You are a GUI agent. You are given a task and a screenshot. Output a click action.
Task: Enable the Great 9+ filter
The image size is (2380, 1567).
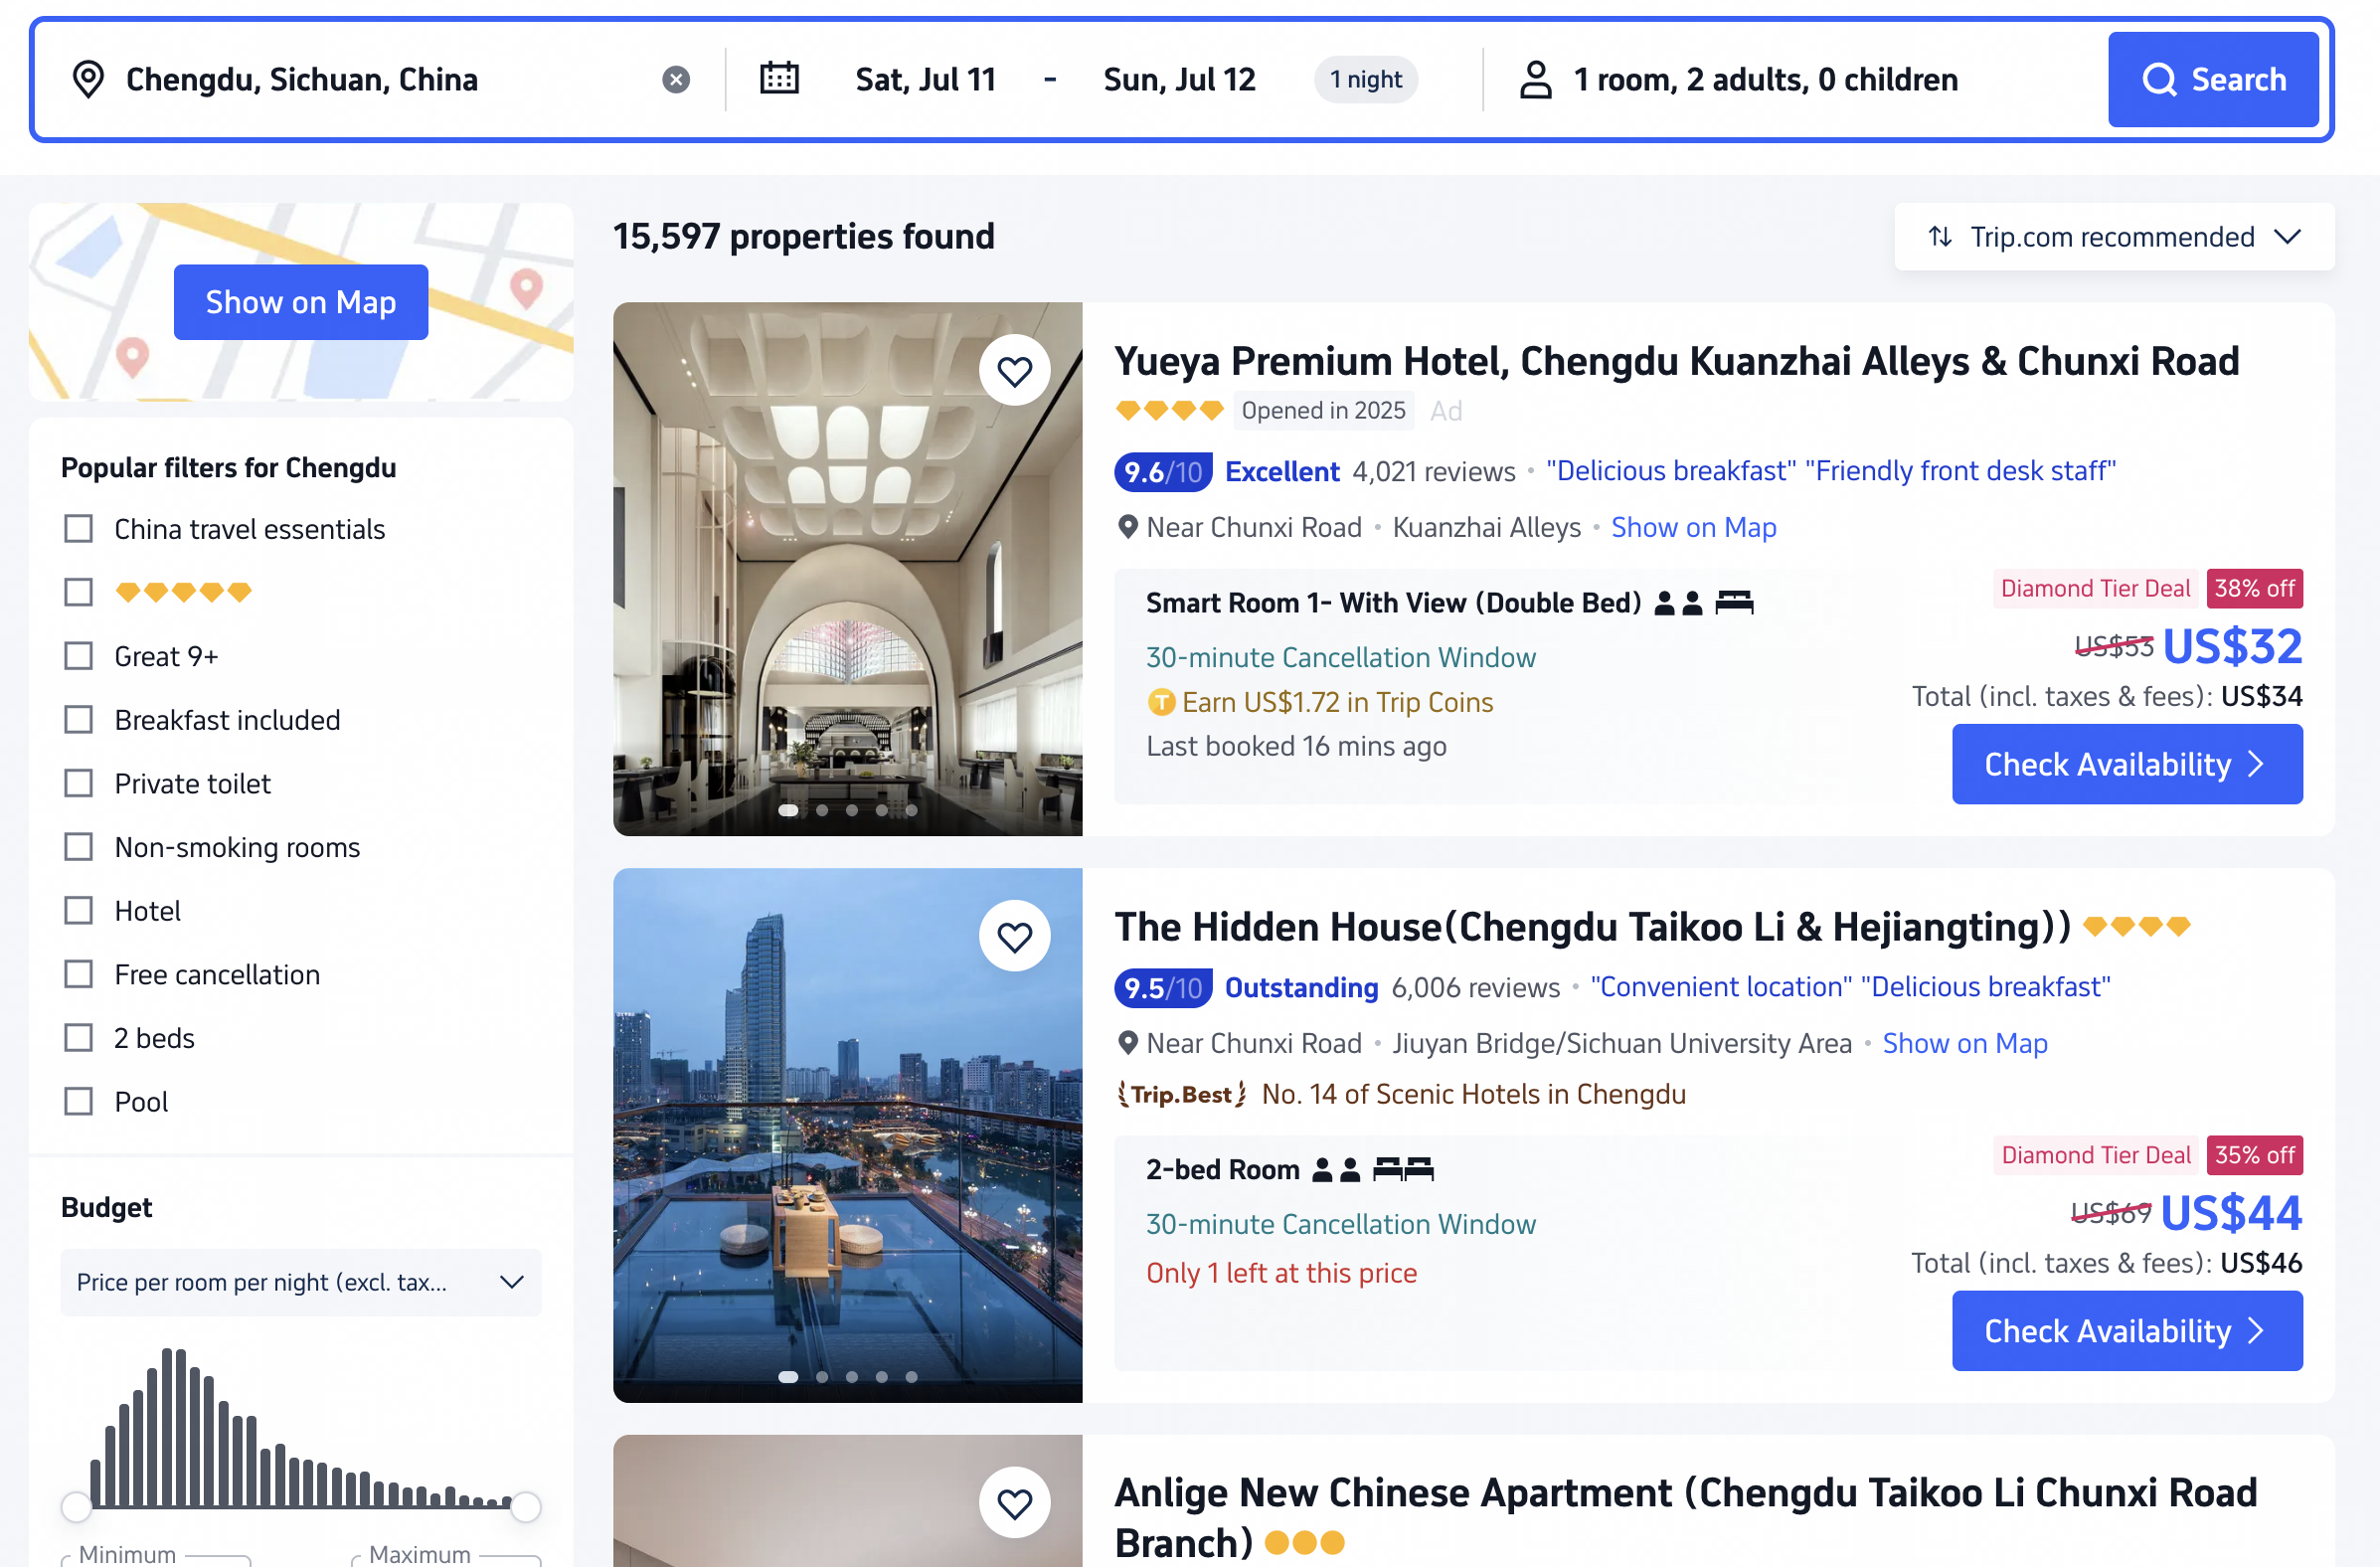[x=78, y=656]
